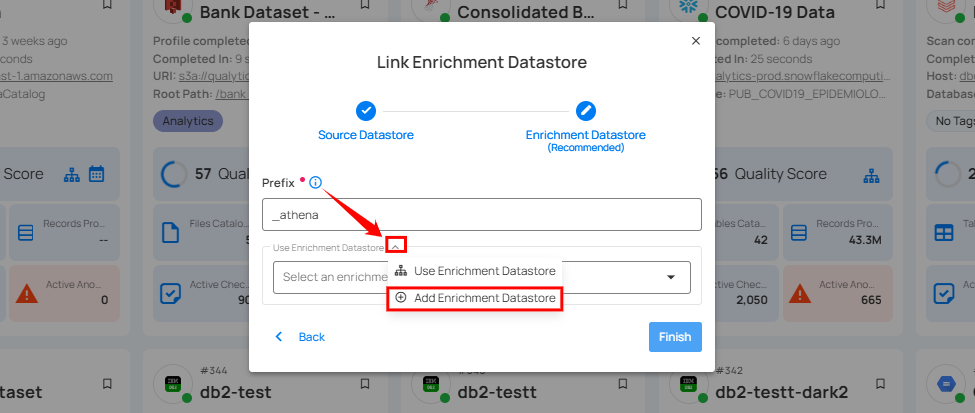Click the Enrichment Datastore (Recommended) step label
975x413 pixels.
[x=586, y=141]
